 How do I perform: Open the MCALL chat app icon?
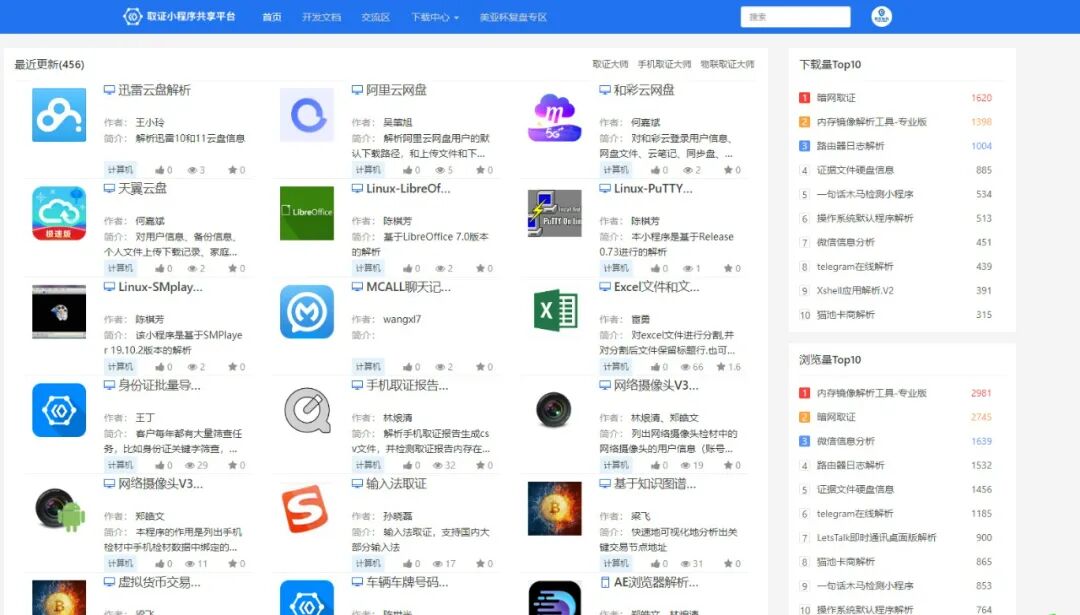[x=307, y=312]
